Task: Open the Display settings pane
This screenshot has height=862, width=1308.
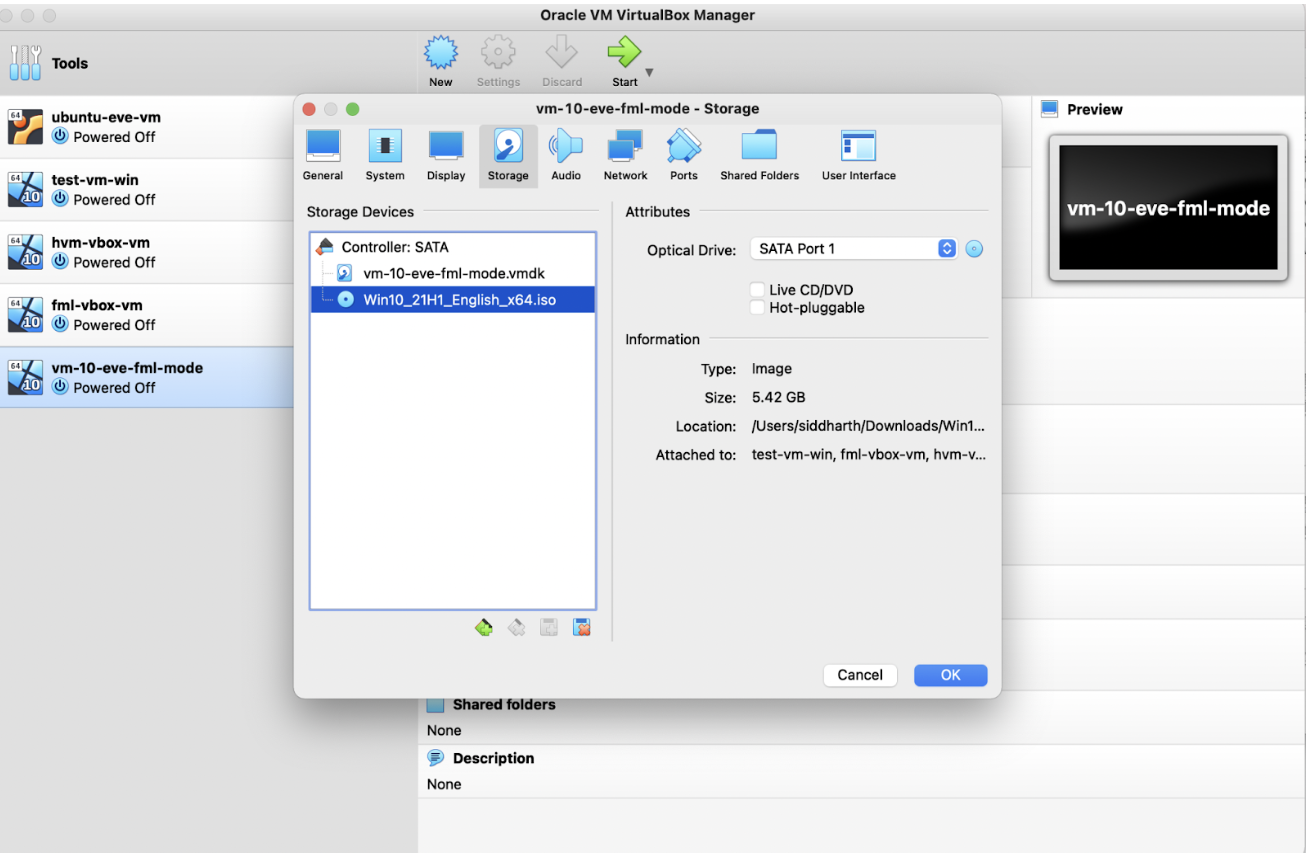Action: tap(446, 155)
